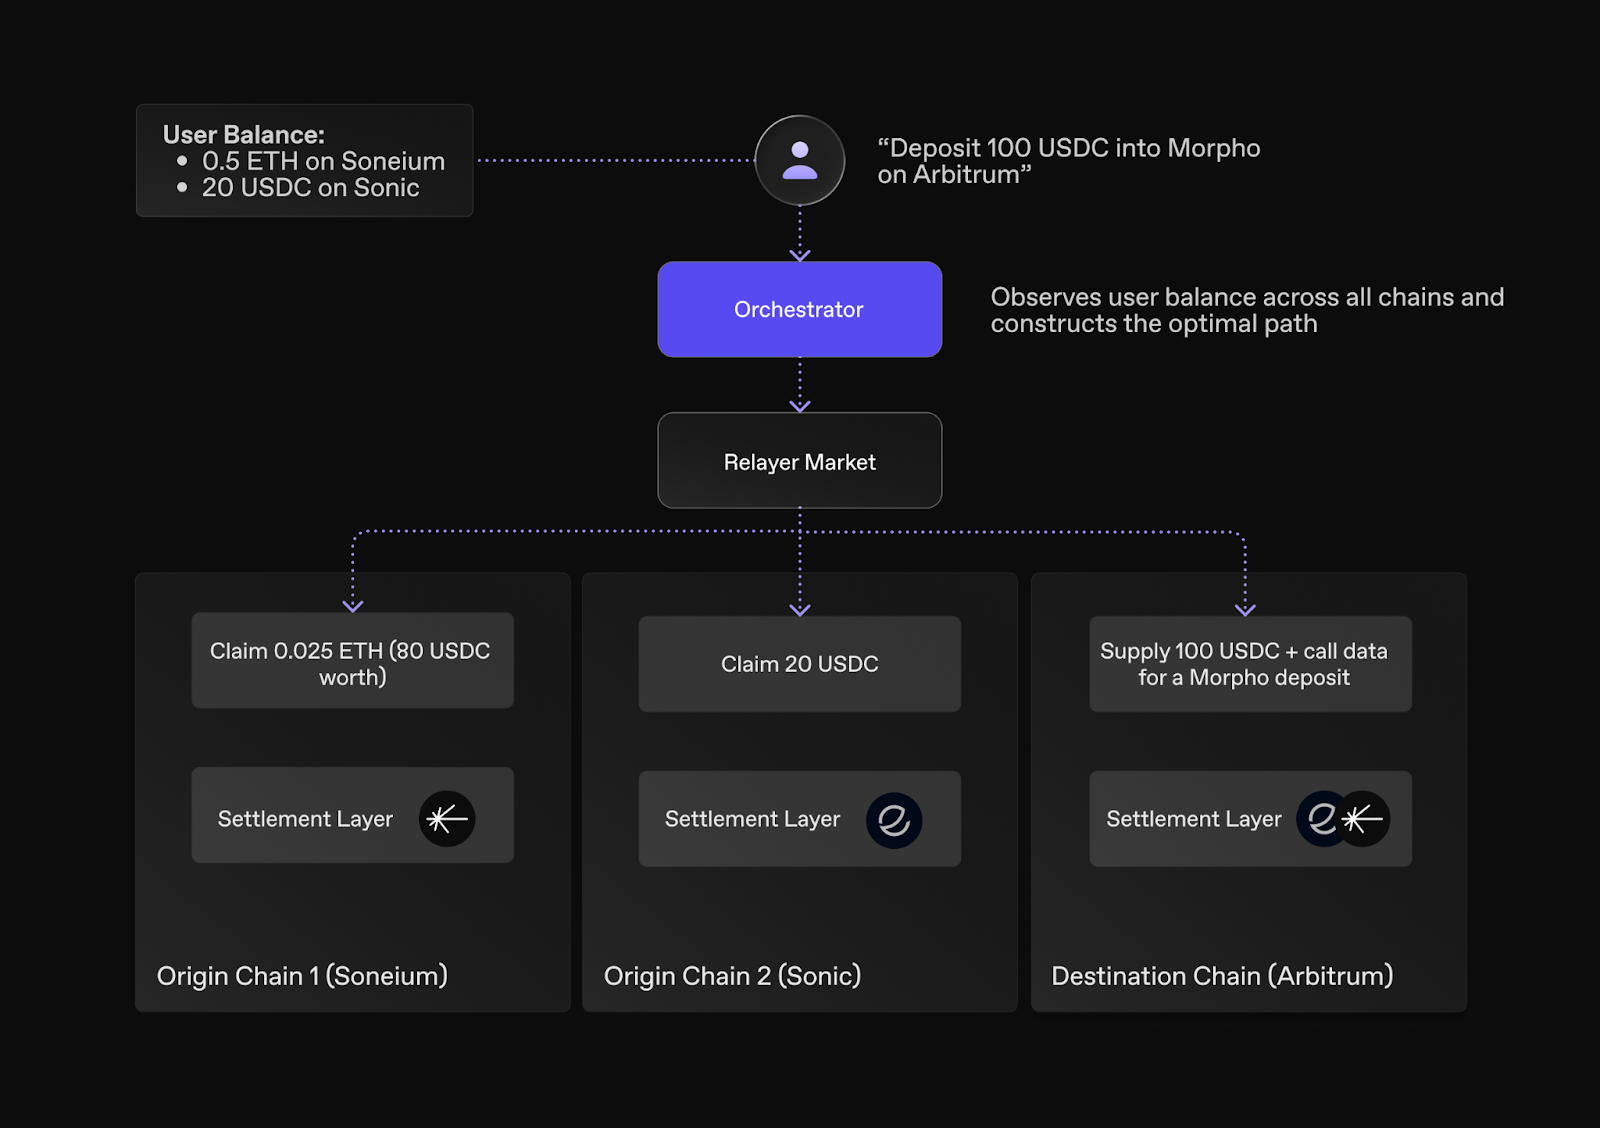Click the "Origin Chain 1 (Soneium)" label

[x=302, y=976]
